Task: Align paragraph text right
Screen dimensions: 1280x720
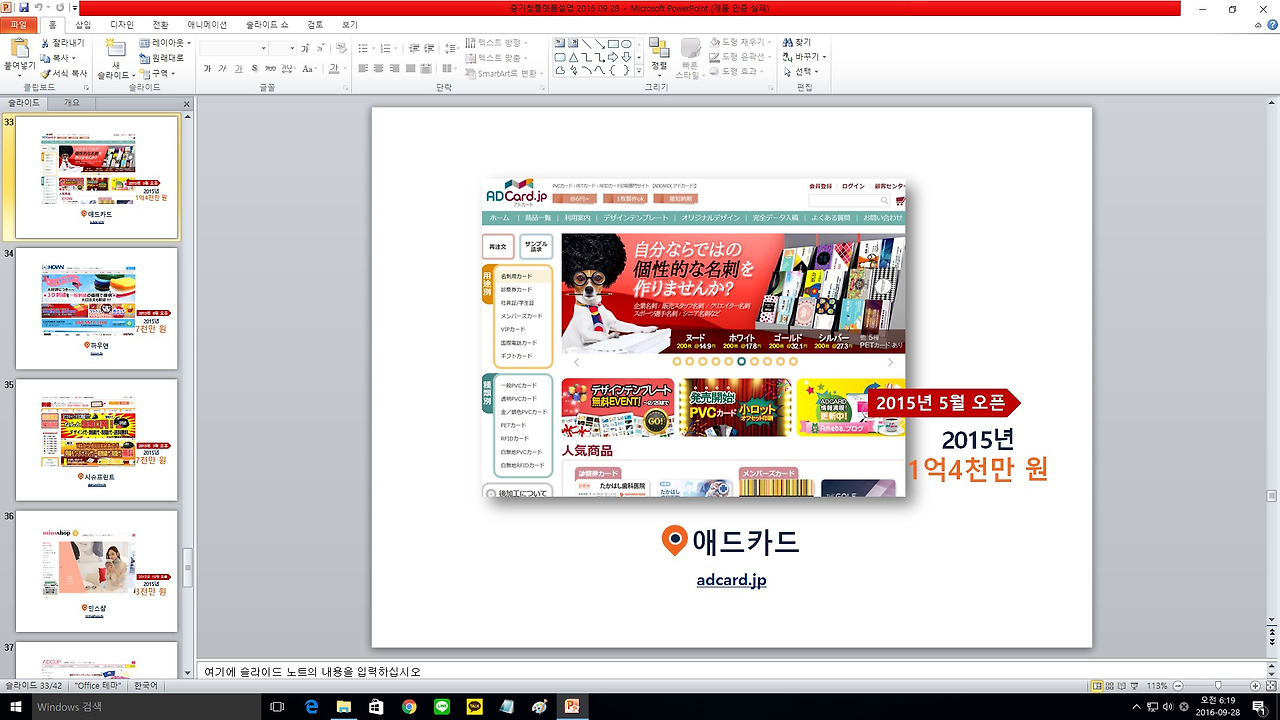Action: tap(396, 69)
